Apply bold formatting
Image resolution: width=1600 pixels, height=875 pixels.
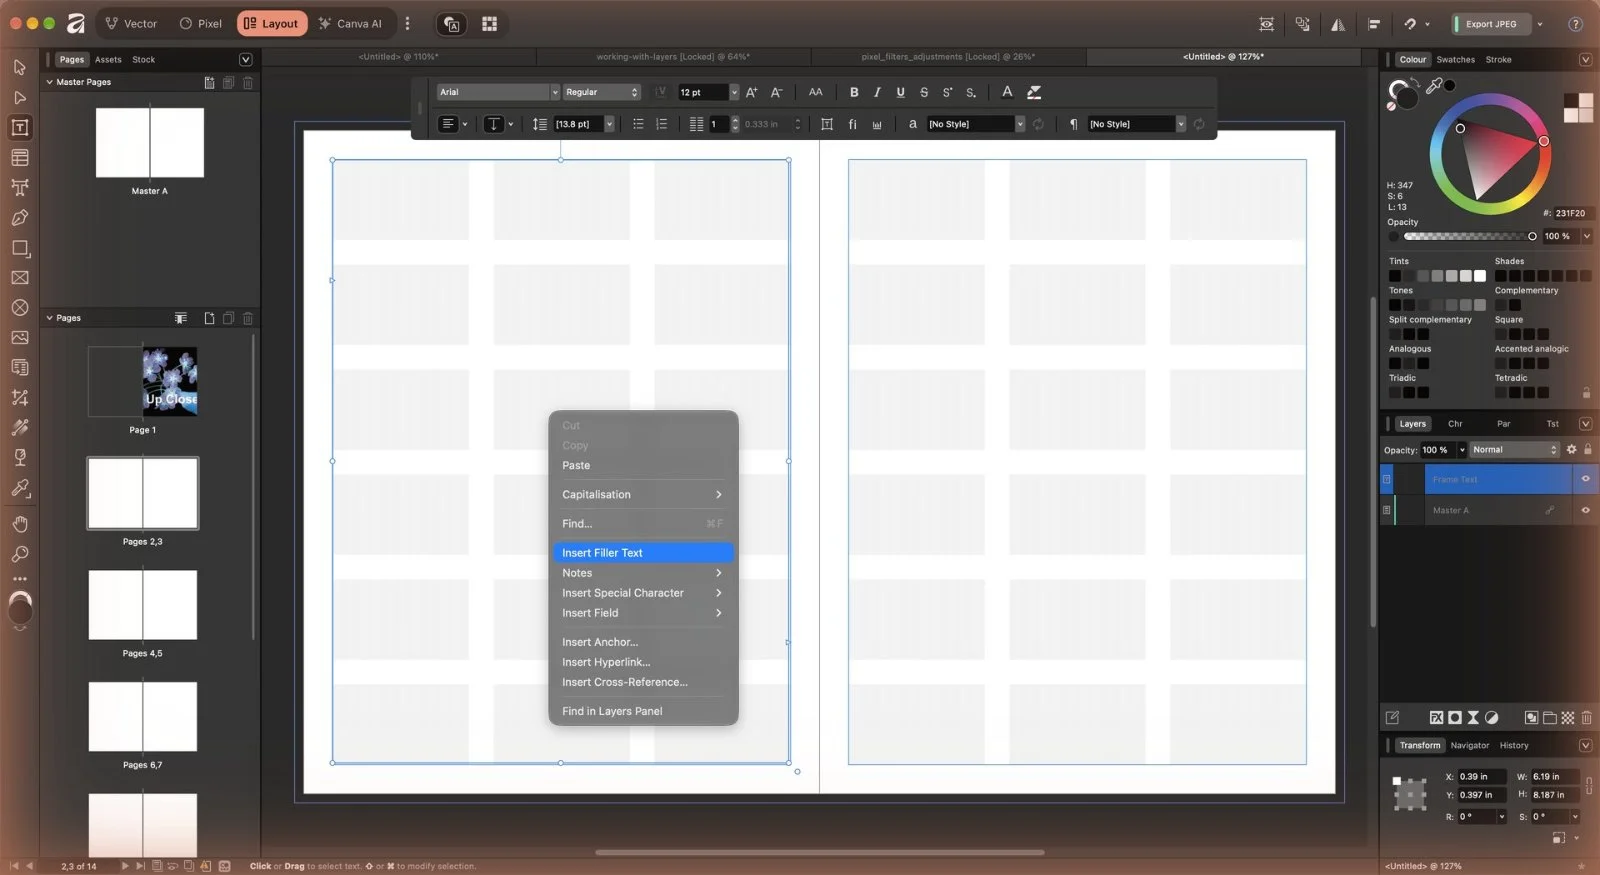pyautogui.click(x=854, y=92)
